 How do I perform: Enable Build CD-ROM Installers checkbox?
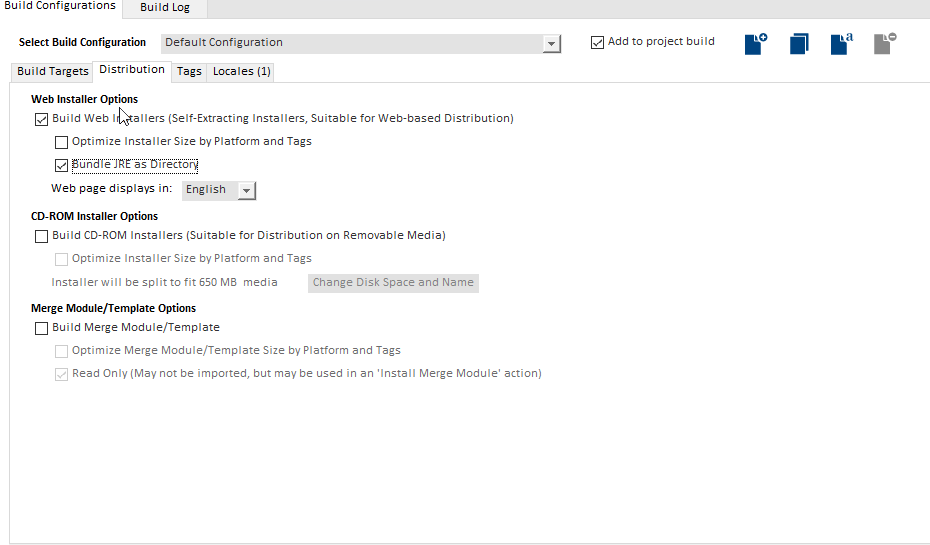point(41,237)
